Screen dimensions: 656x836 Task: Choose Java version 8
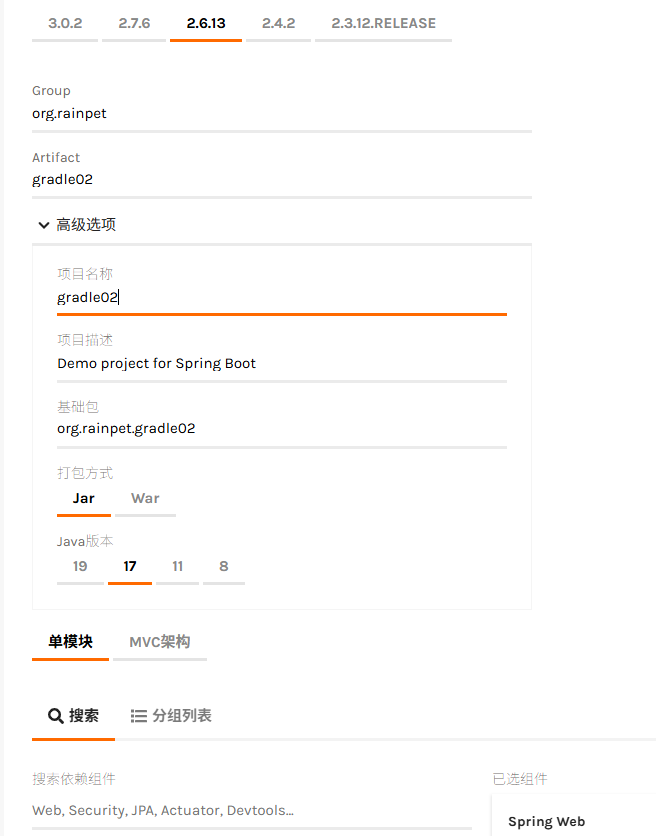coord(223,566)
